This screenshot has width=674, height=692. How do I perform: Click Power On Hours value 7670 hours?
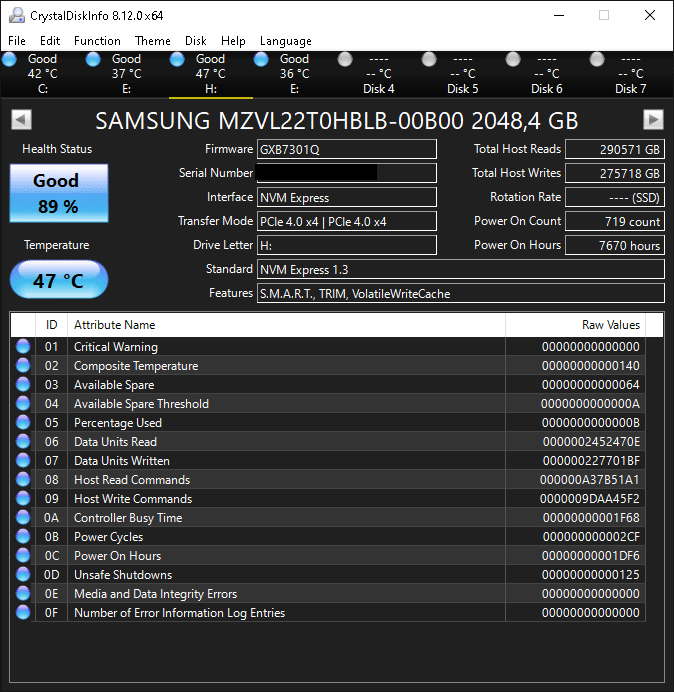tap(615, 245)
